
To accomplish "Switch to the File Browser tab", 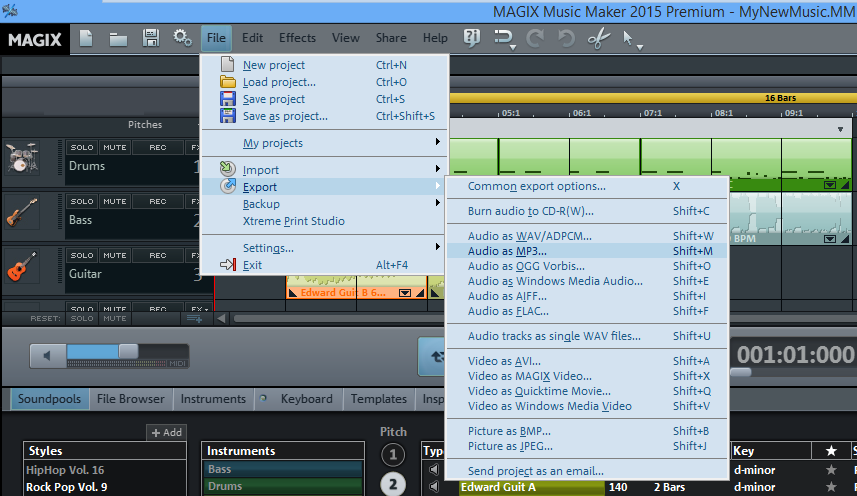I will pos(131,399).
